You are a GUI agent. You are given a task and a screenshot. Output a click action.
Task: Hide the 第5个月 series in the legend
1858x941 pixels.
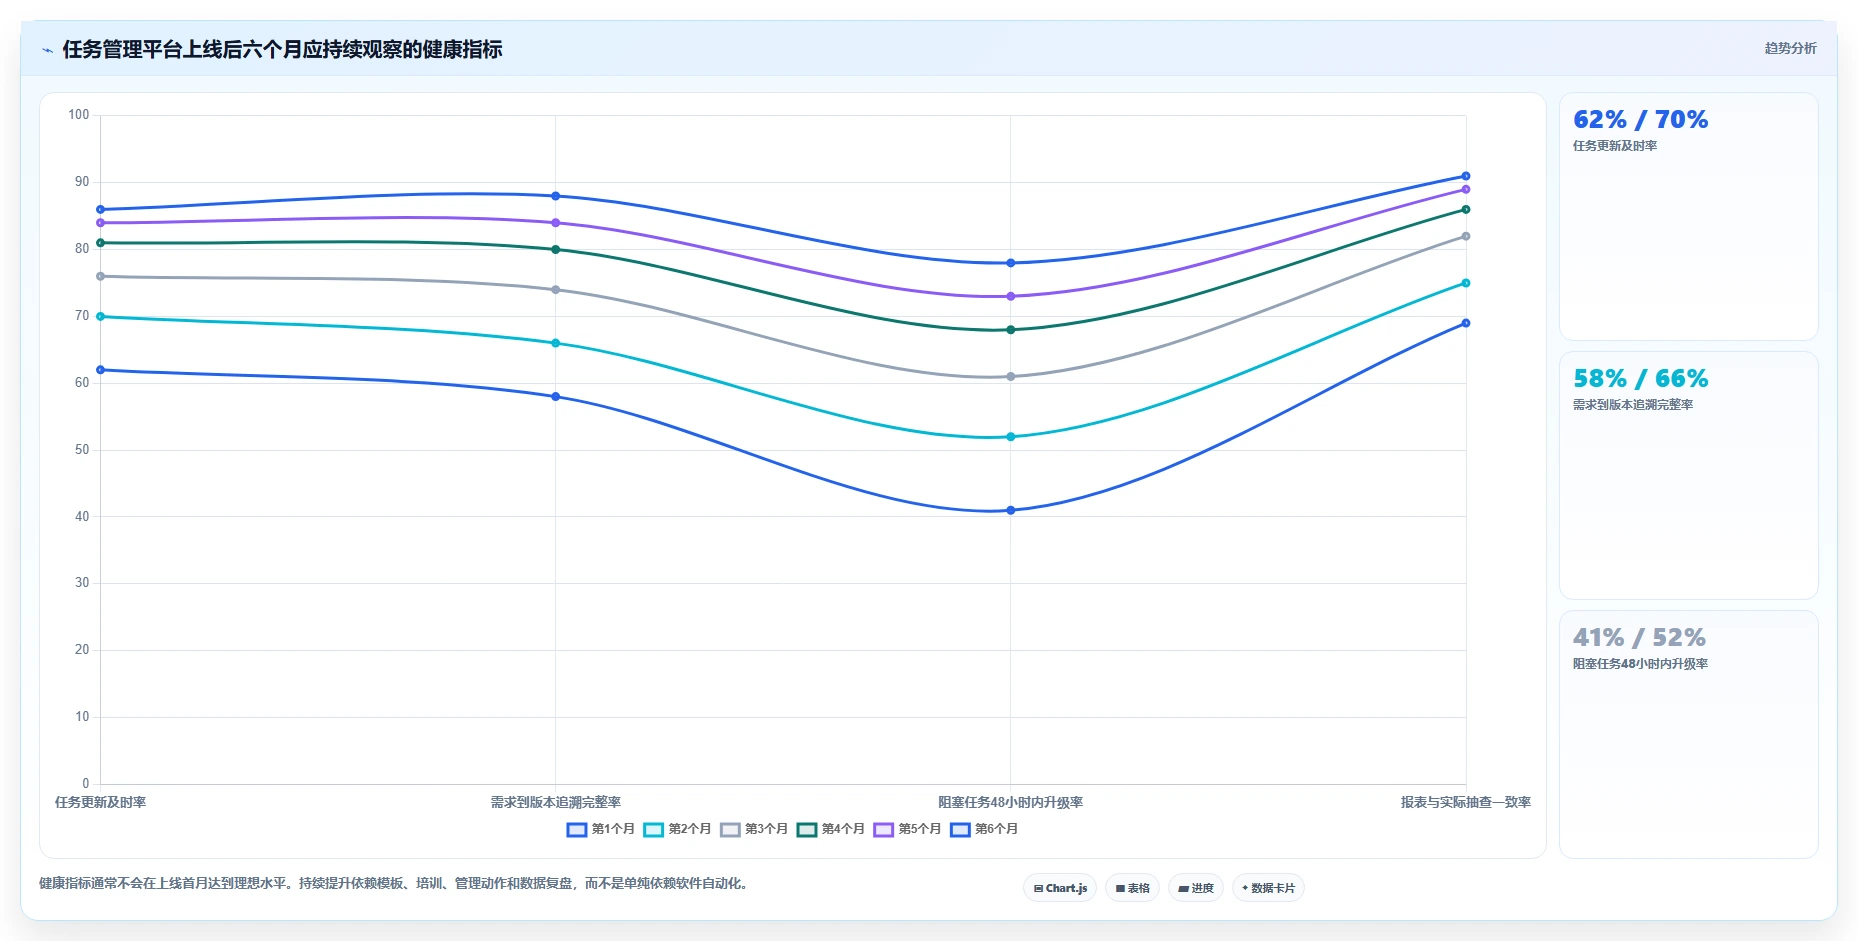pyautogui.click(x=907, y=829)
